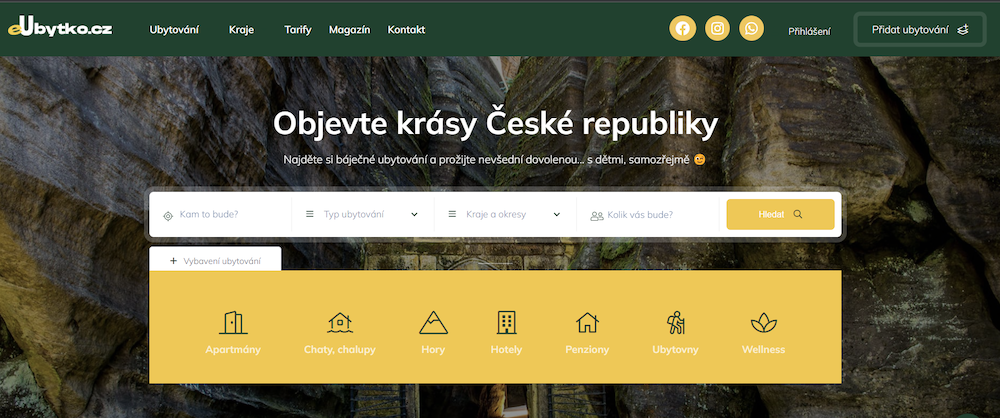This screenshot has height=418, width=1000.
Task: Open the WhatsApp contact icon
Action: point(752,29)
